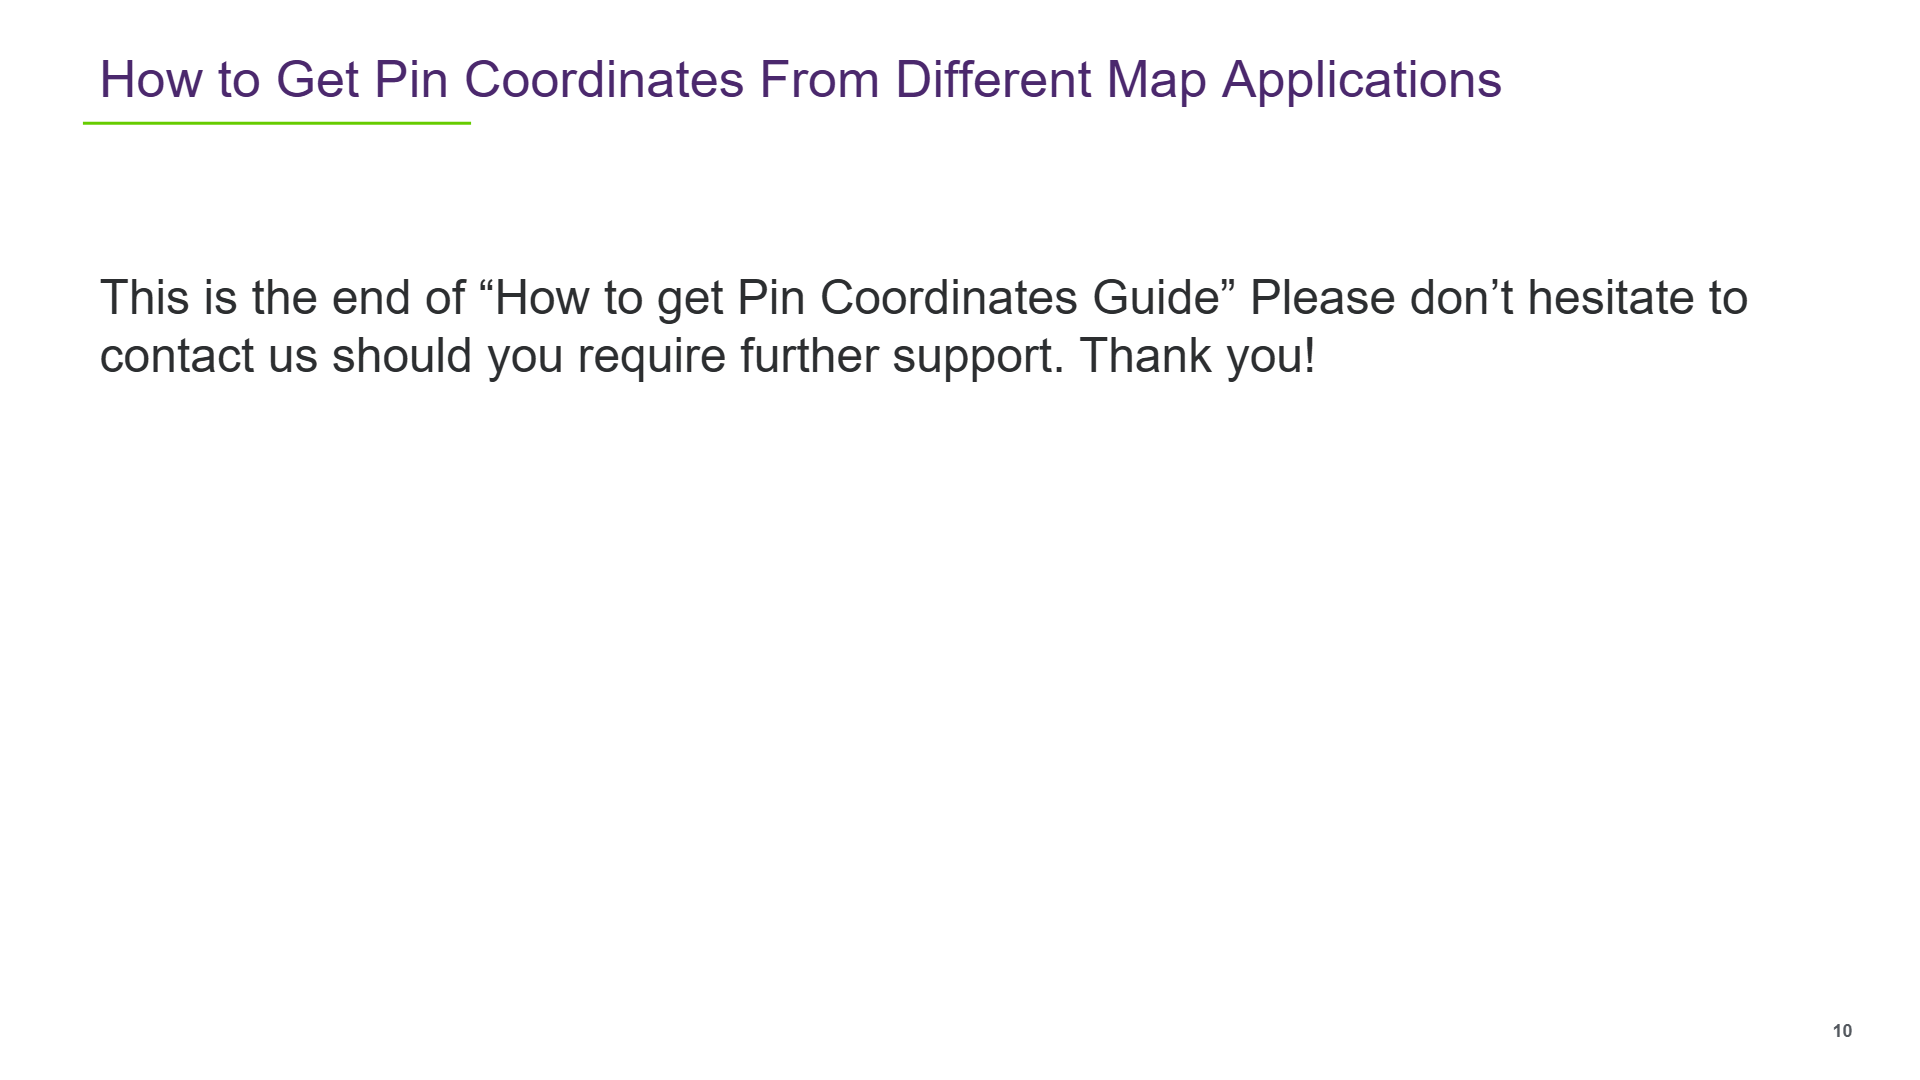The image size is (1920, 1080).
Task: Click "Guide" inside the quoted phrase
Action: coord(1155,298)
